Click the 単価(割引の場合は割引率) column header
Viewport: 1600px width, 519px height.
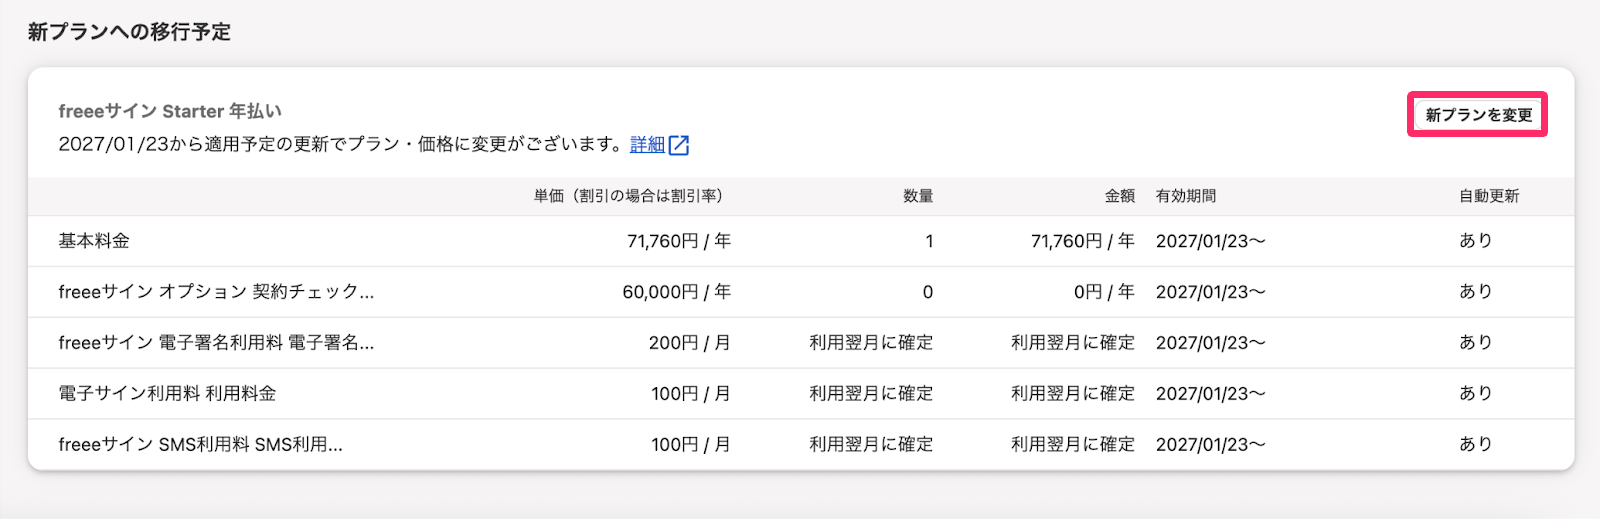[628, 196]
